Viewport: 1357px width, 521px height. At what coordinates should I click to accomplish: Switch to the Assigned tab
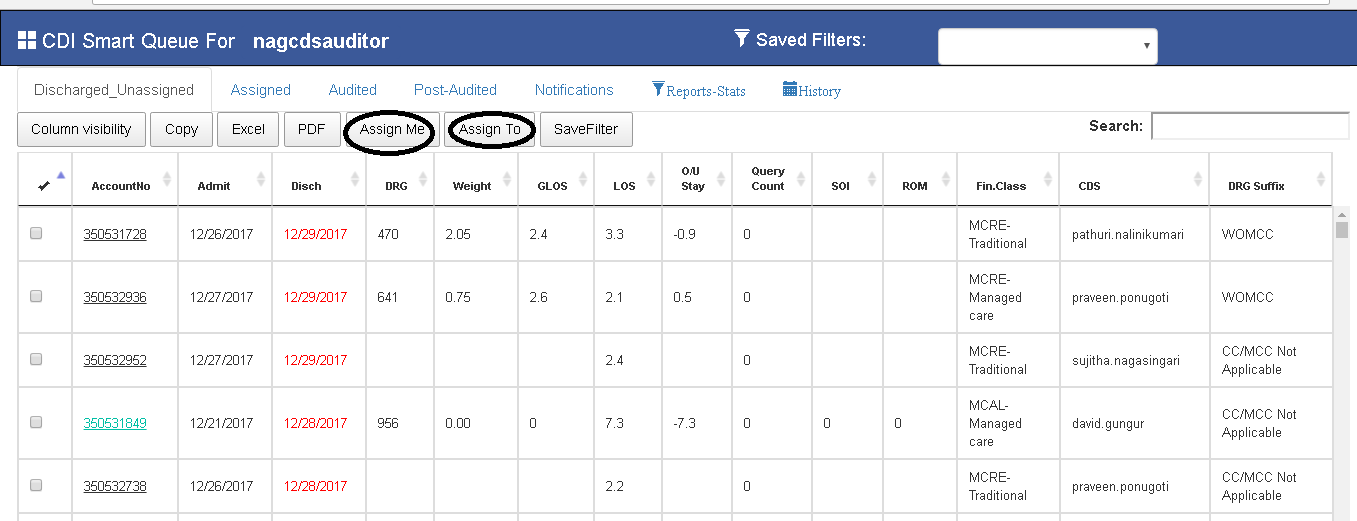coord(260,90)
